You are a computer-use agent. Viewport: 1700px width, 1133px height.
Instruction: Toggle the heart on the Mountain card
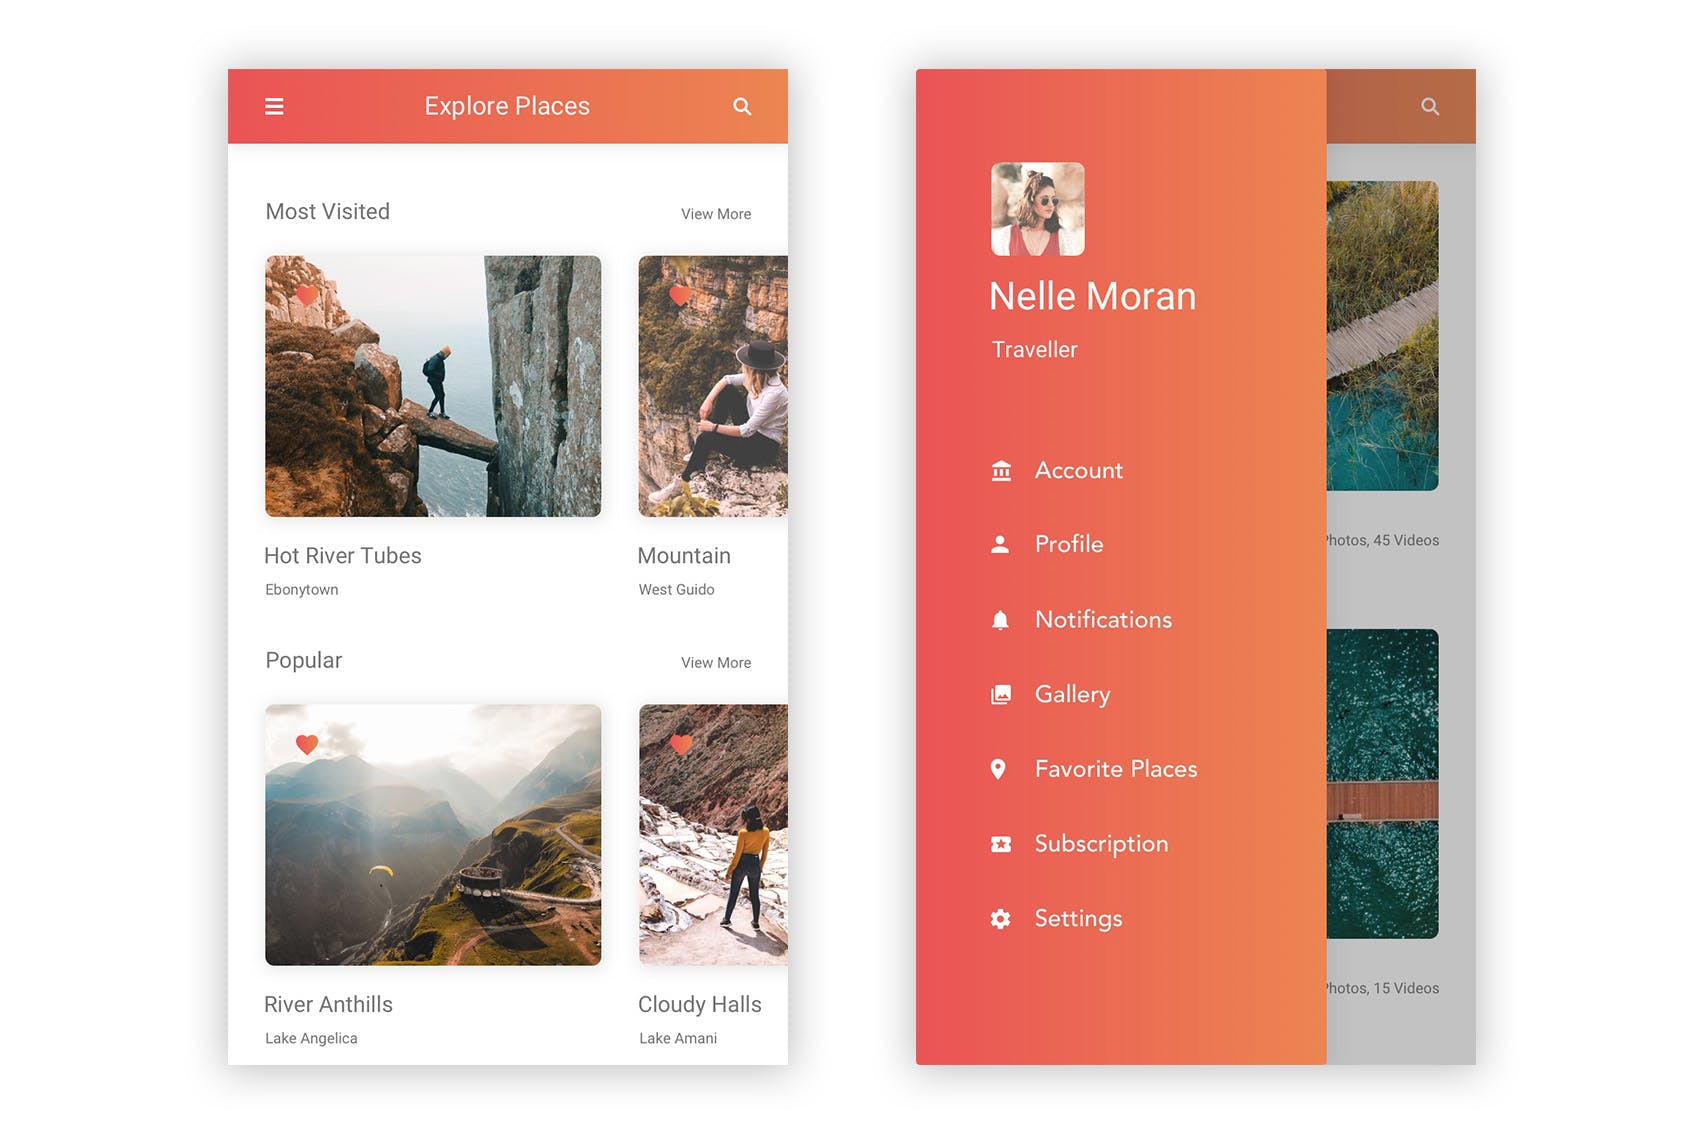[x=679, y=295]
